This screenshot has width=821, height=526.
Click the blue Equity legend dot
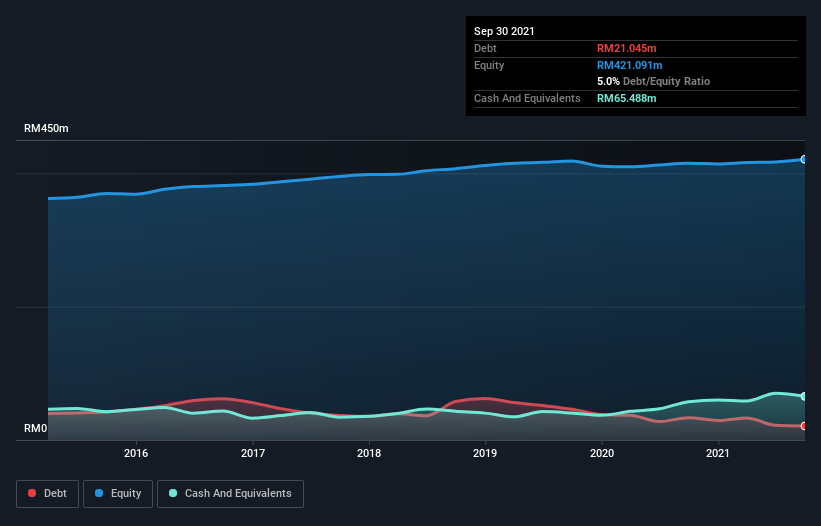click(99, 493)
